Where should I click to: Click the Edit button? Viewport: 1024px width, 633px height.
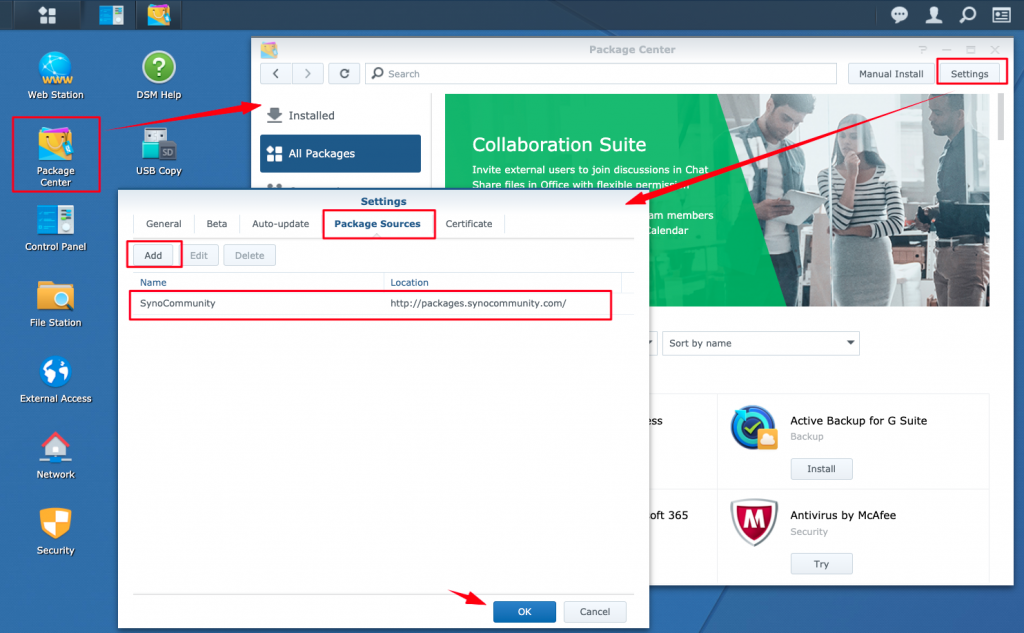pyautogui.click(x=199, y=255)
